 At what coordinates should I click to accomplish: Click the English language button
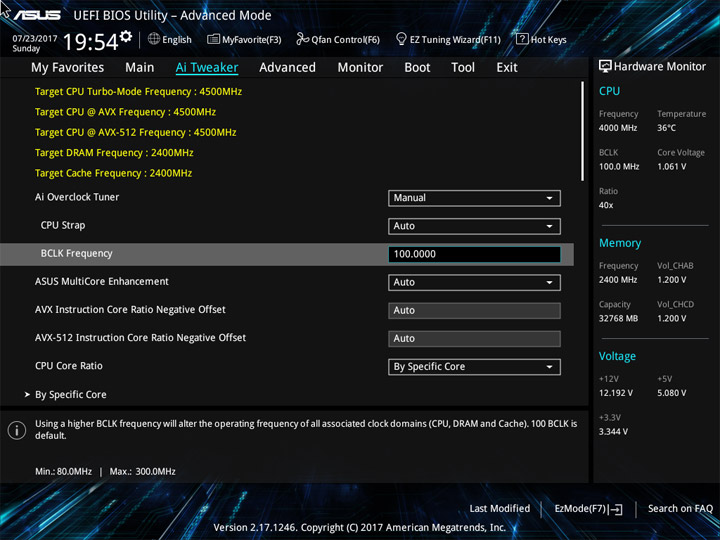(x=170, y=39)
